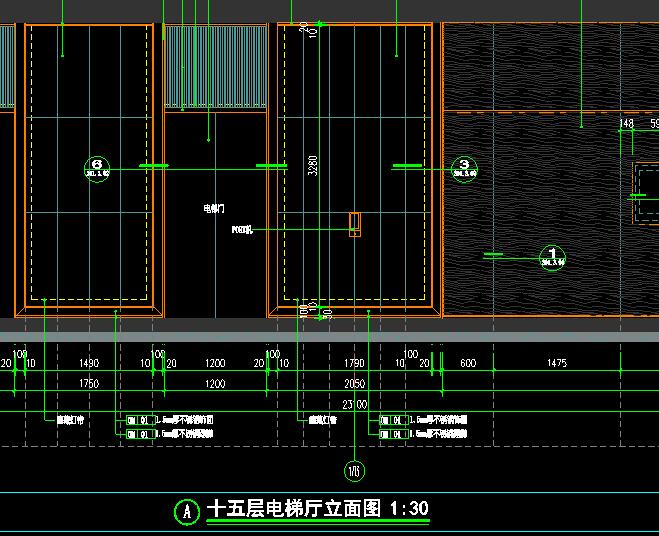Select the 1750 dimension value
Viewport: 659px width, 536px height.
89,384
